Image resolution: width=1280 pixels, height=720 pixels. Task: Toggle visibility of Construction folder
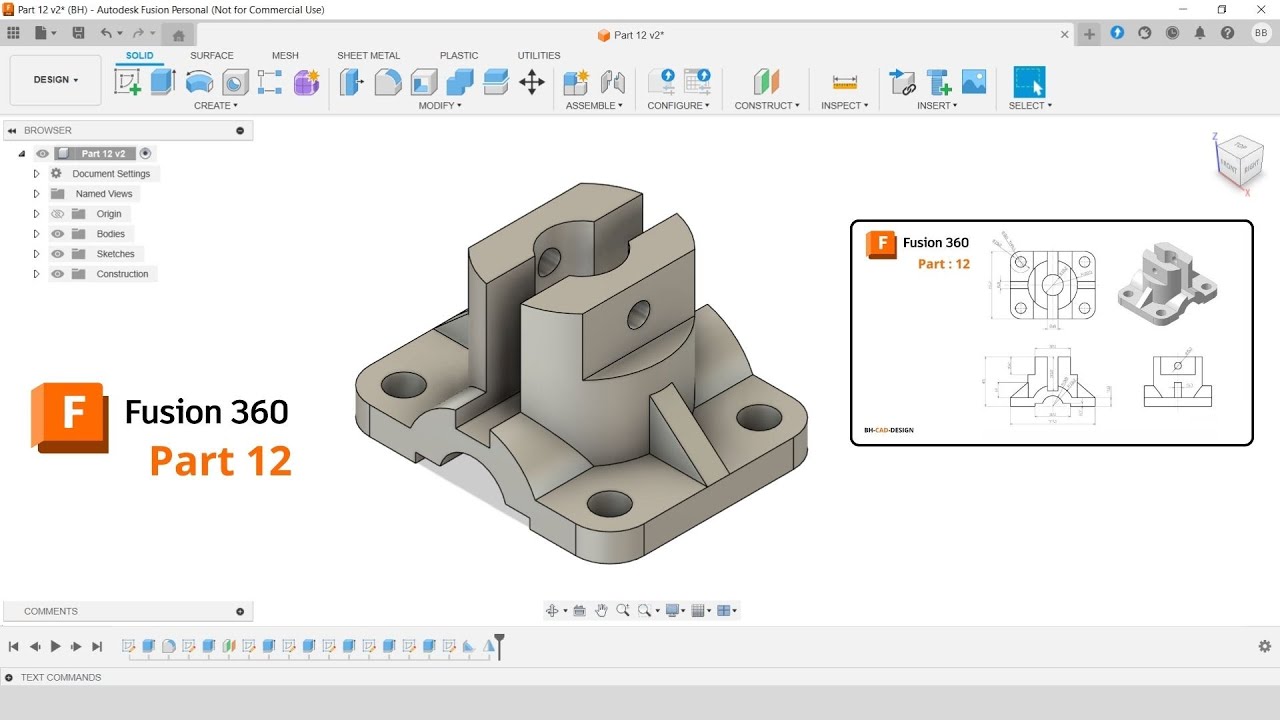click(x=57, y=274)
